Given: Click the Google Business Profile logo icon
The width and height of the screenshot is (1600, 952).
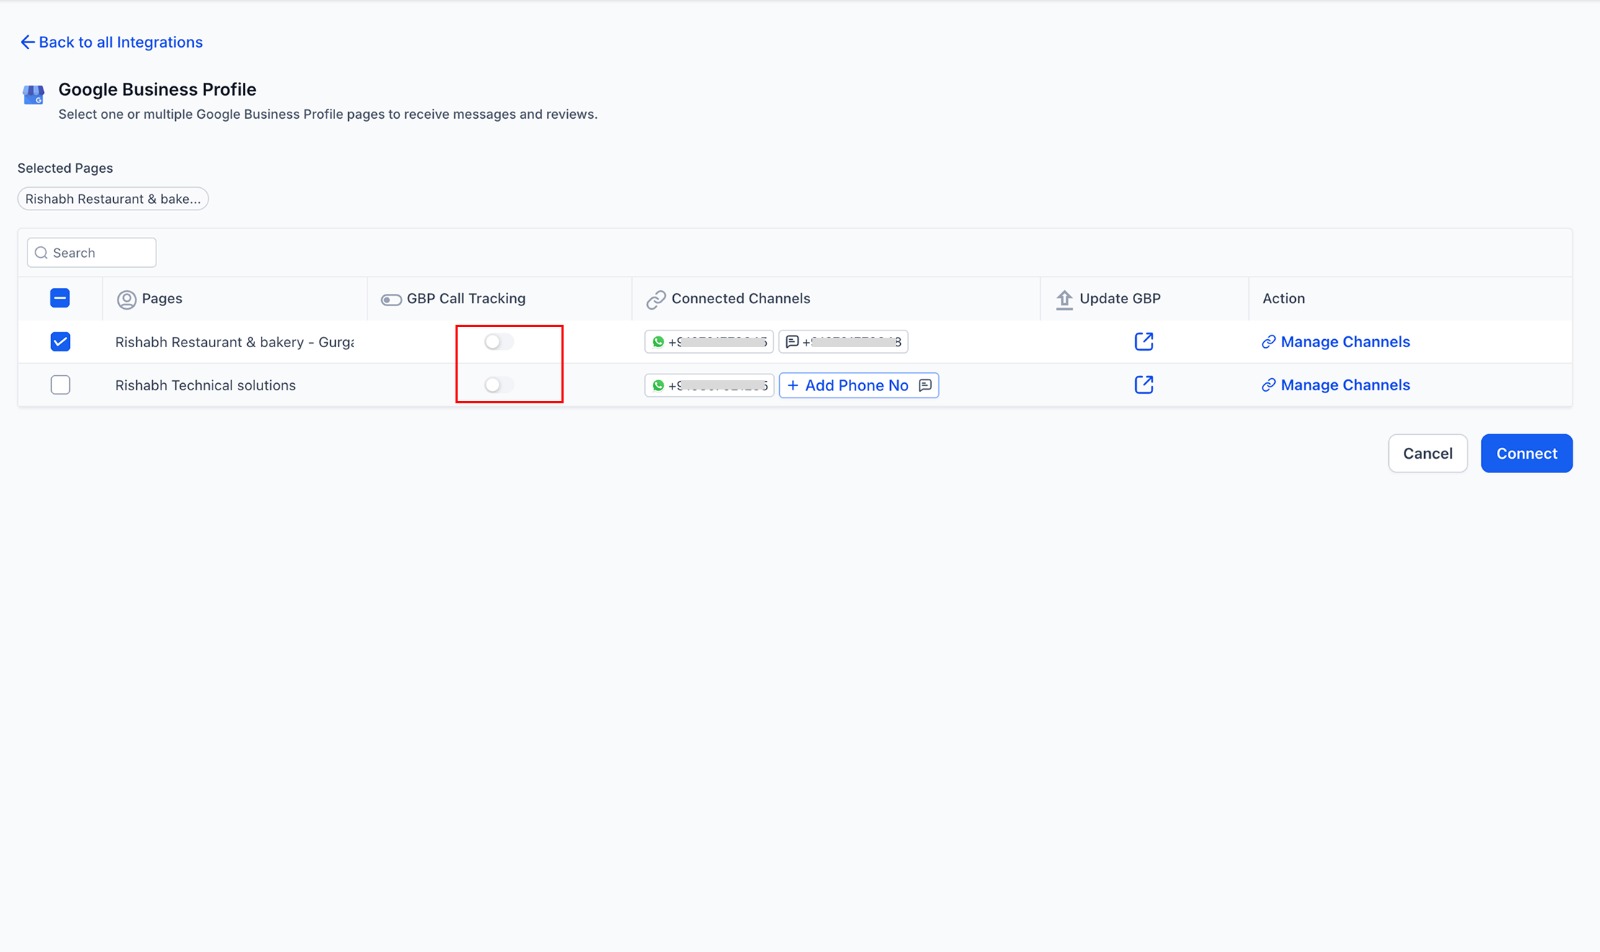Looking at the screenshot, I should pos(33,95).
